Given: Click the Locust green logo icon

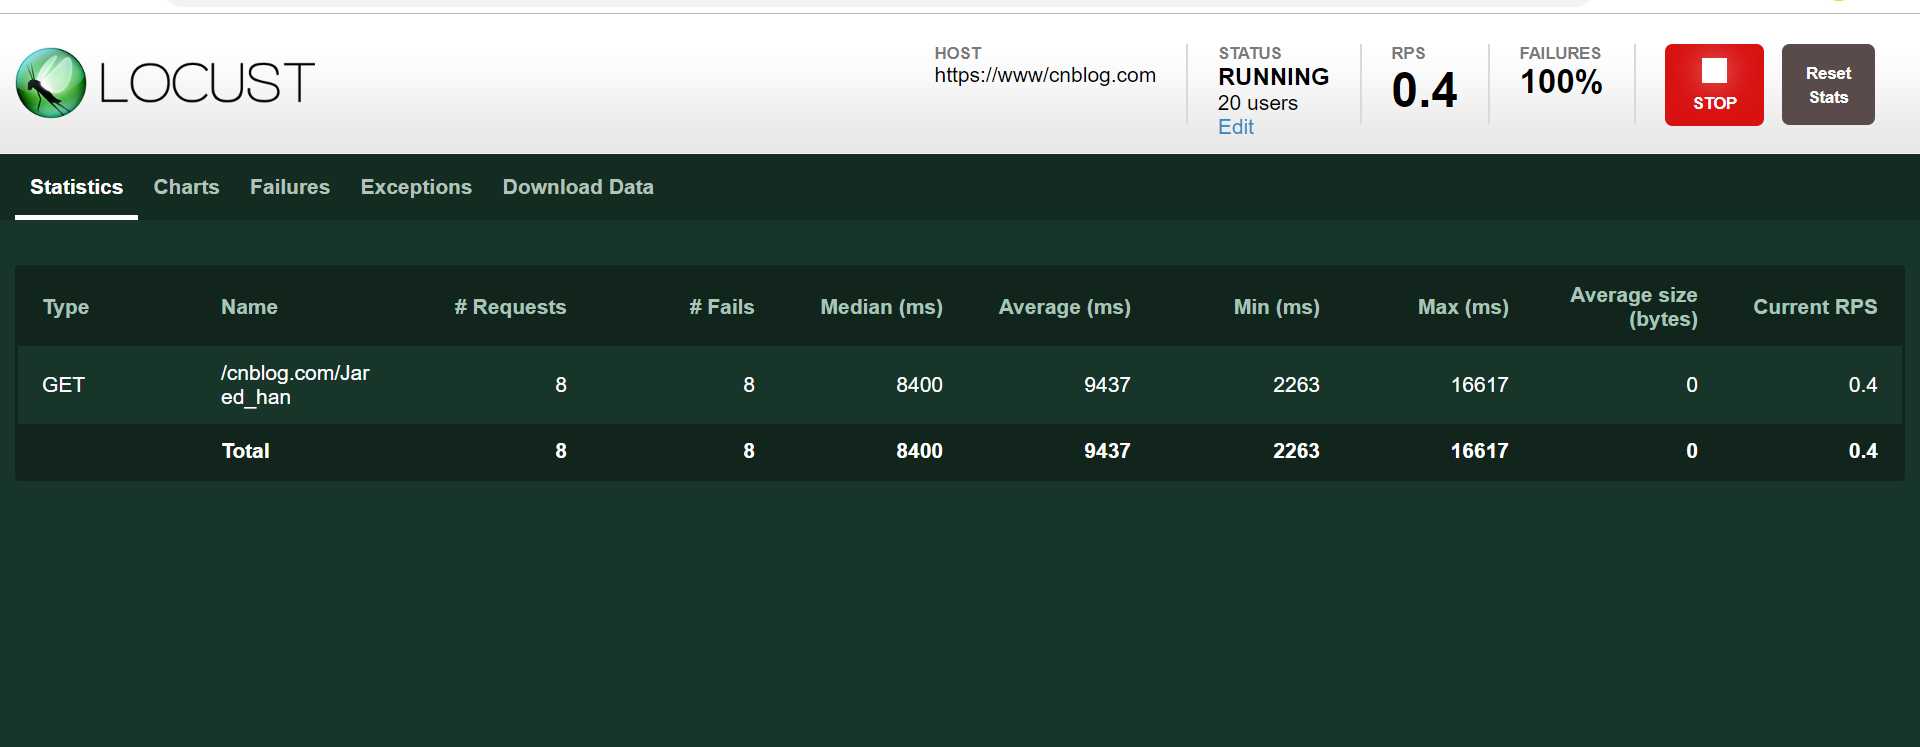Looking at the screenshot, I should pyautogui.click(x=51, y=83).
